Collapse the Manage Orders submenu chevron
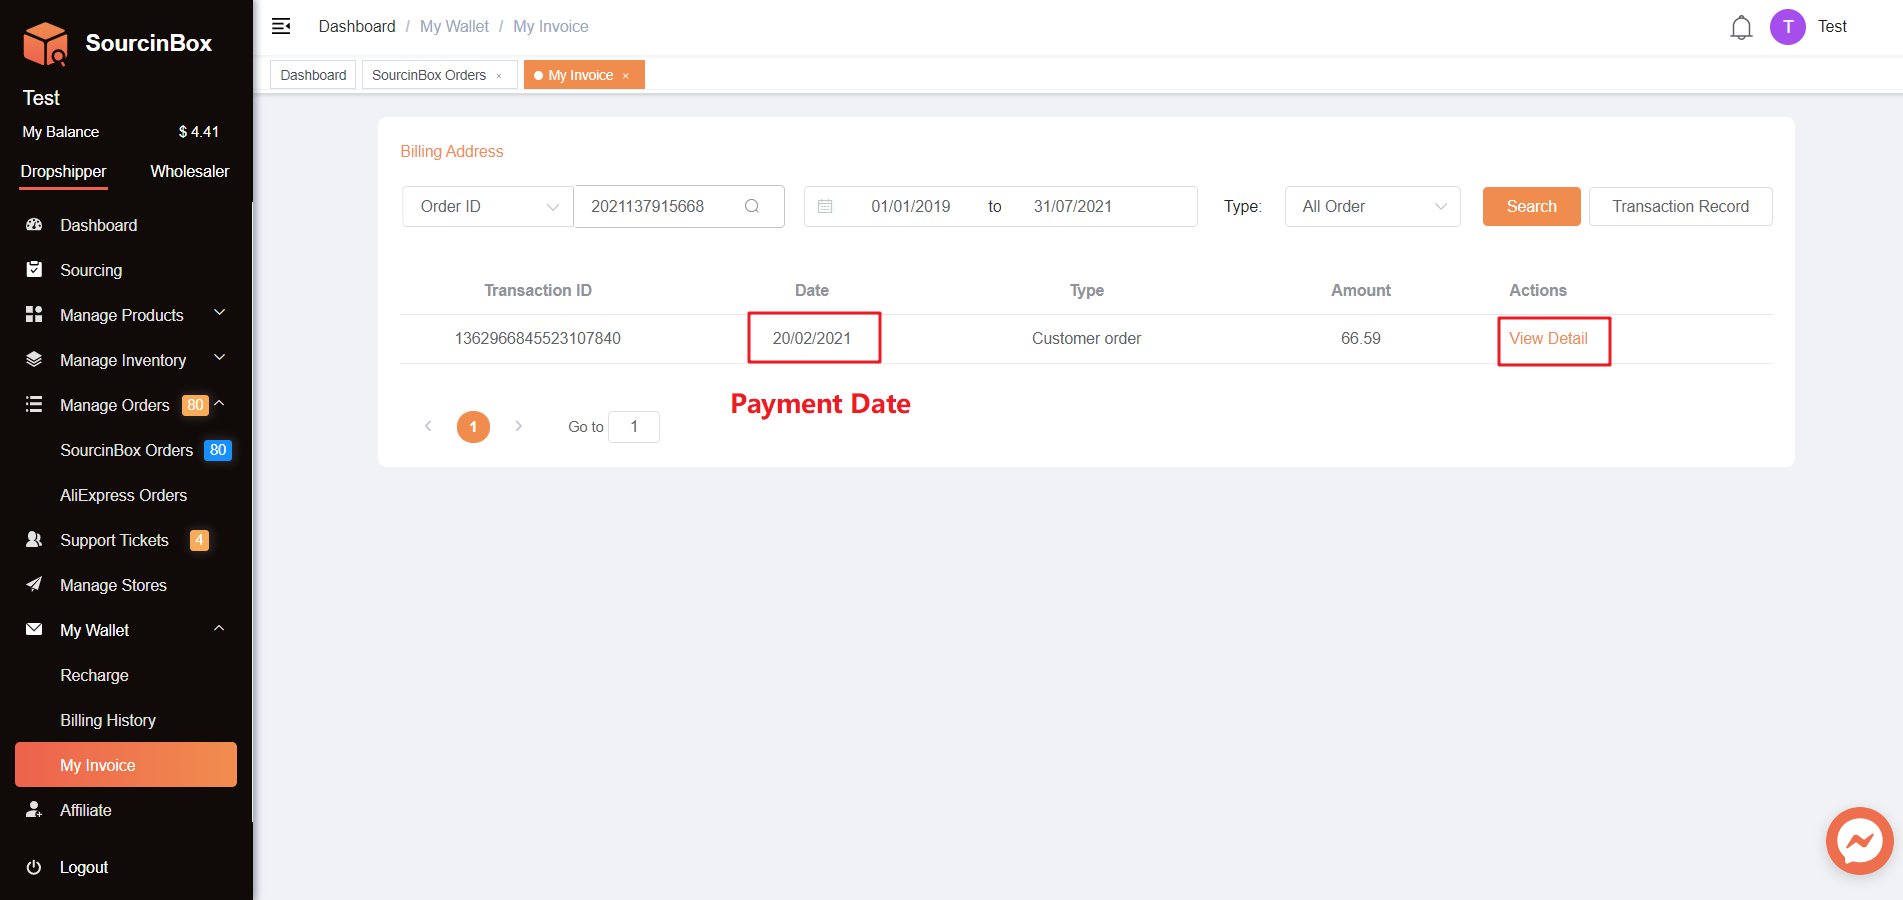 point(220,403)
